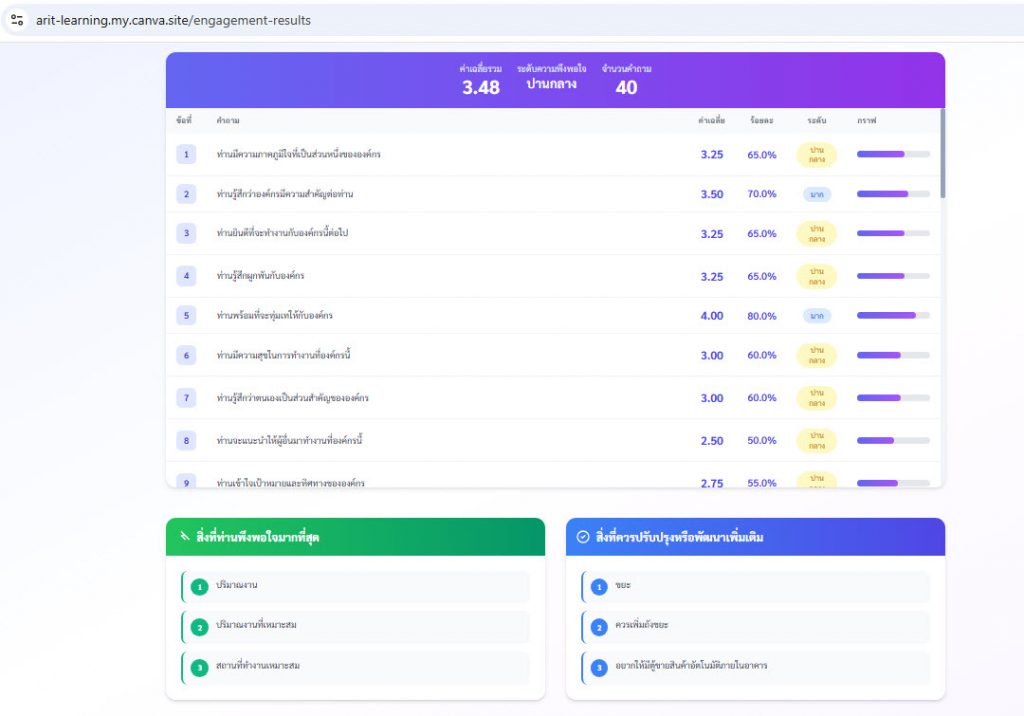Click the ค่าเฉลี่ย column header
1024x716 pixels.
711,121
